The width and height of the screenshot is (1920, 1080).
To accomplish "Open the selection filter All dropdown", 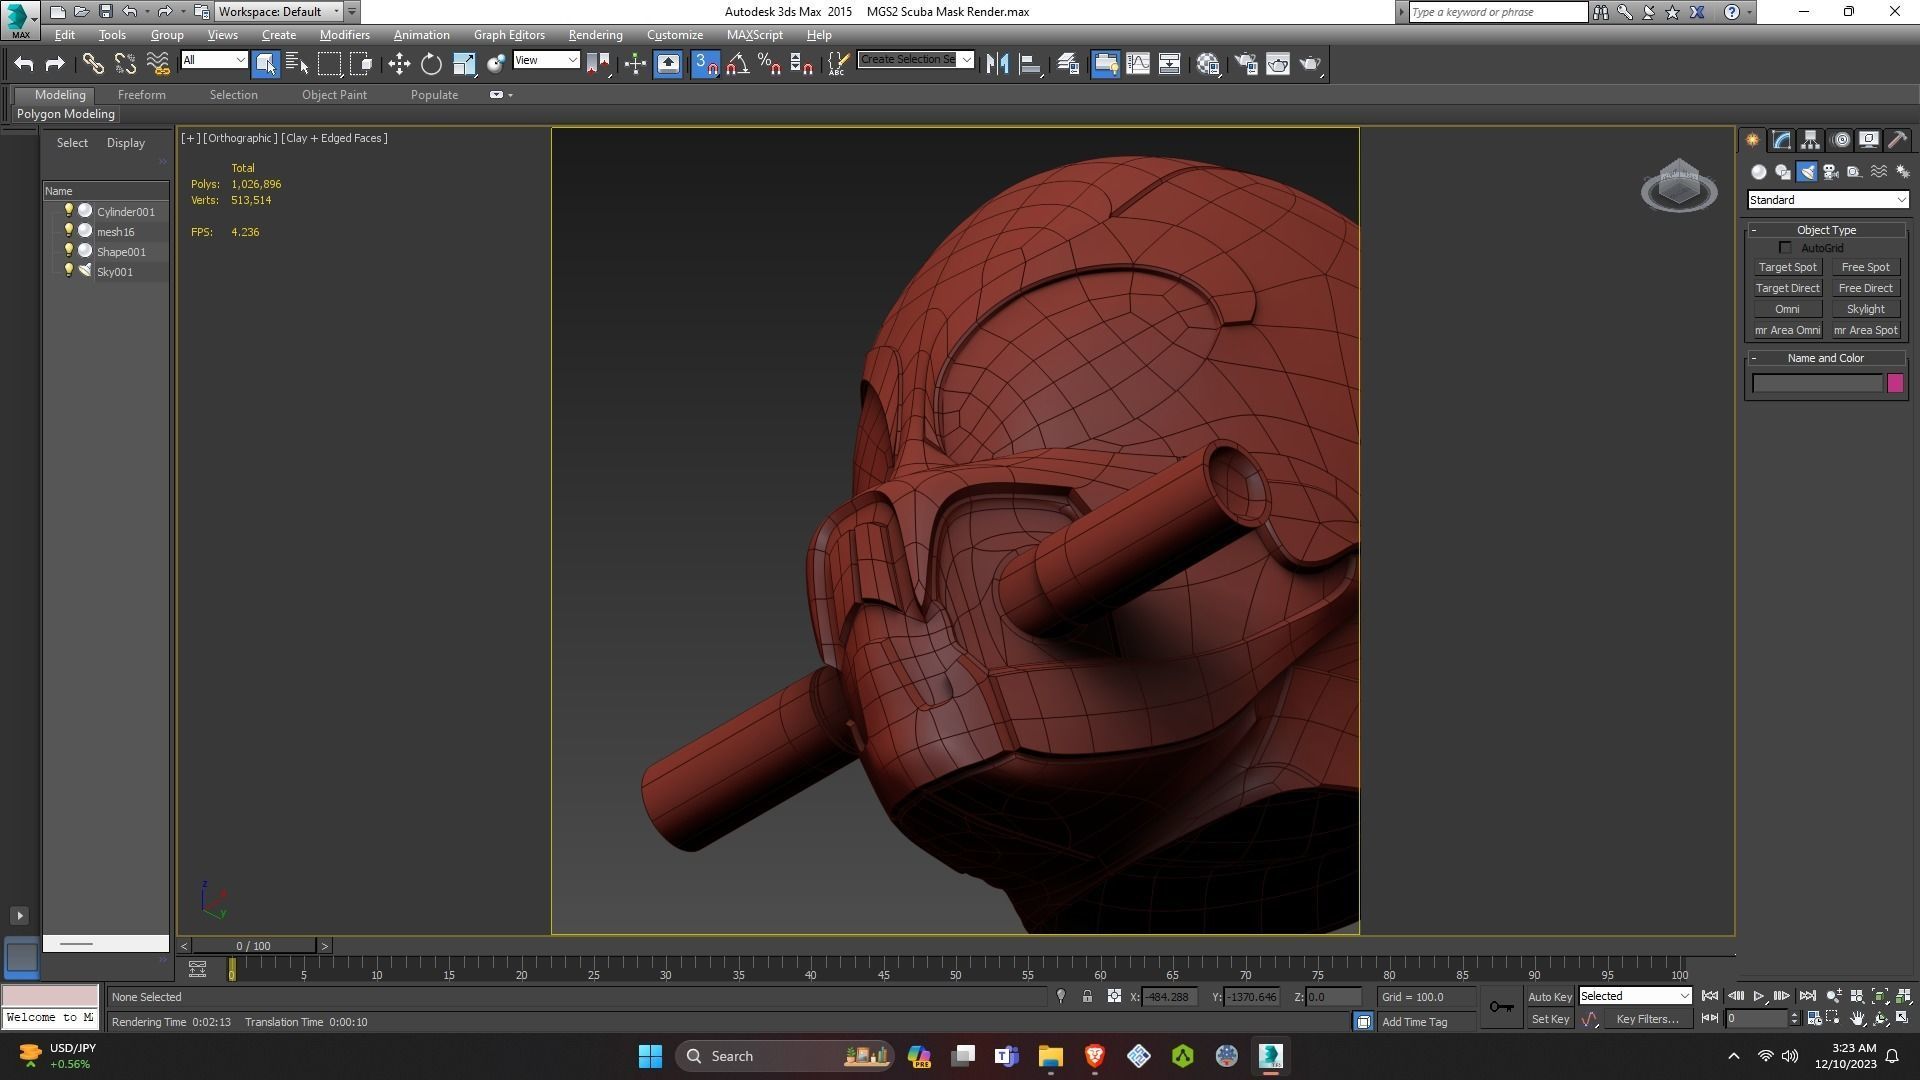I will pos(214,60).
